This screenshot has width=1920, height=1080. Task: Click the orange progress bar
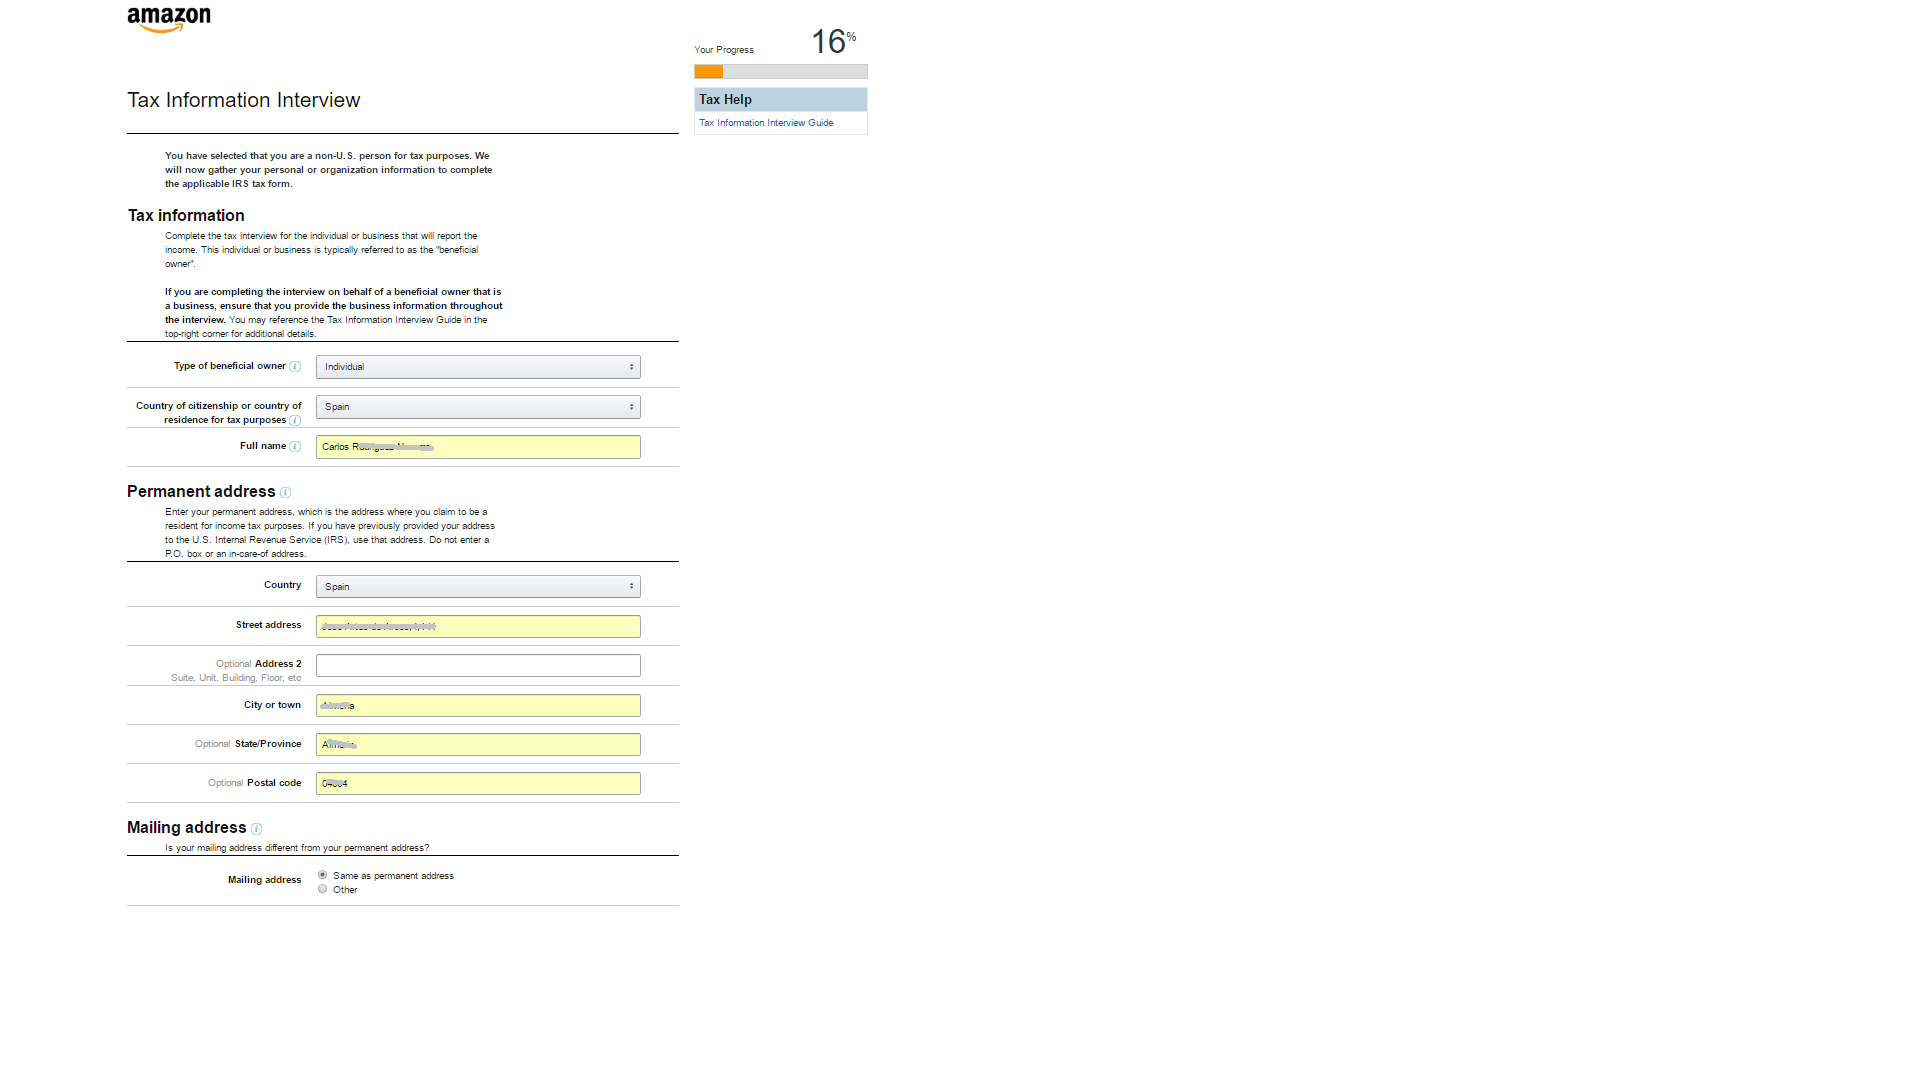click(709, 72)
